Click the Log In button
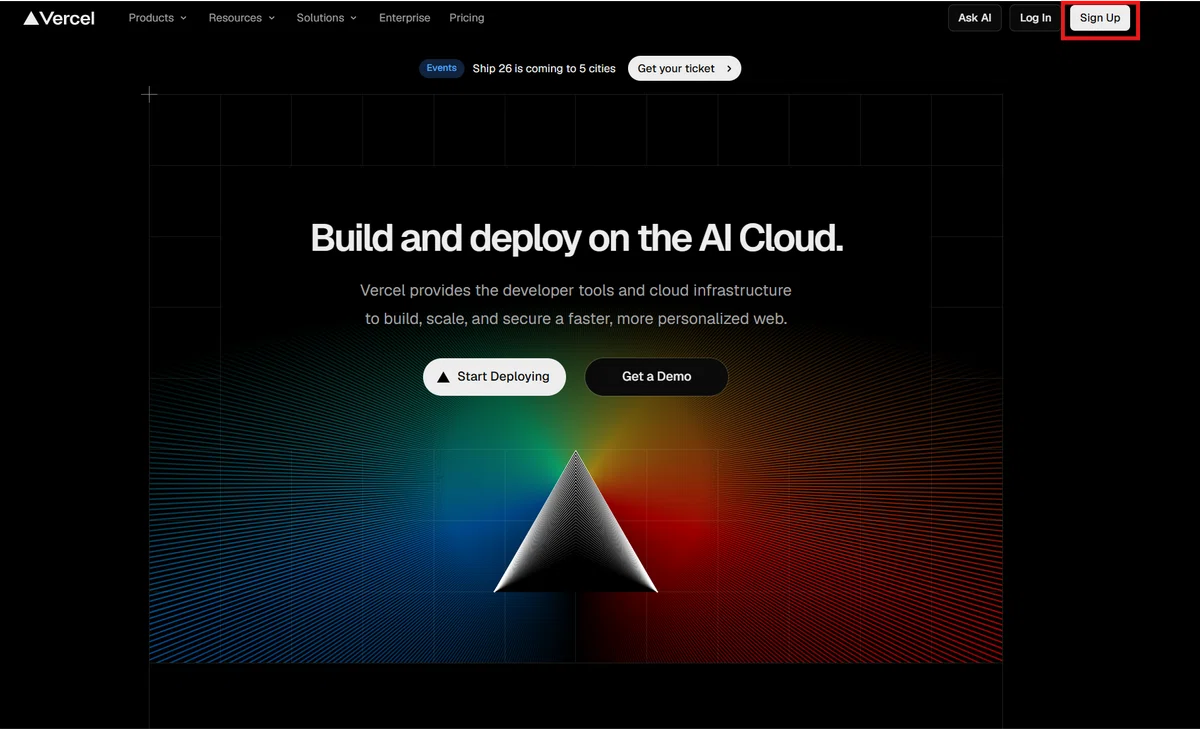Image resolution: width=1200 pixels, height=729 pixels. pyautogui.click(x=1036, y=18)
